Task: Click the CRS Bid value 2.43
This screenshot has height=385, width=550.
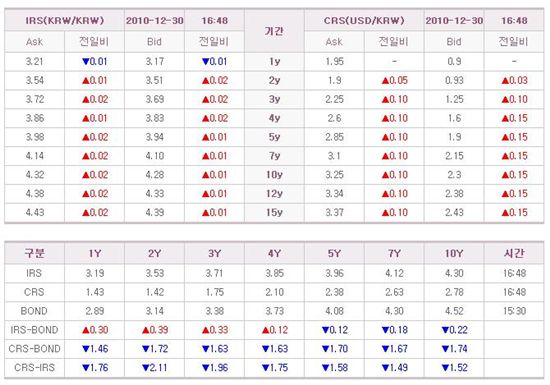Action: point(454,212)
